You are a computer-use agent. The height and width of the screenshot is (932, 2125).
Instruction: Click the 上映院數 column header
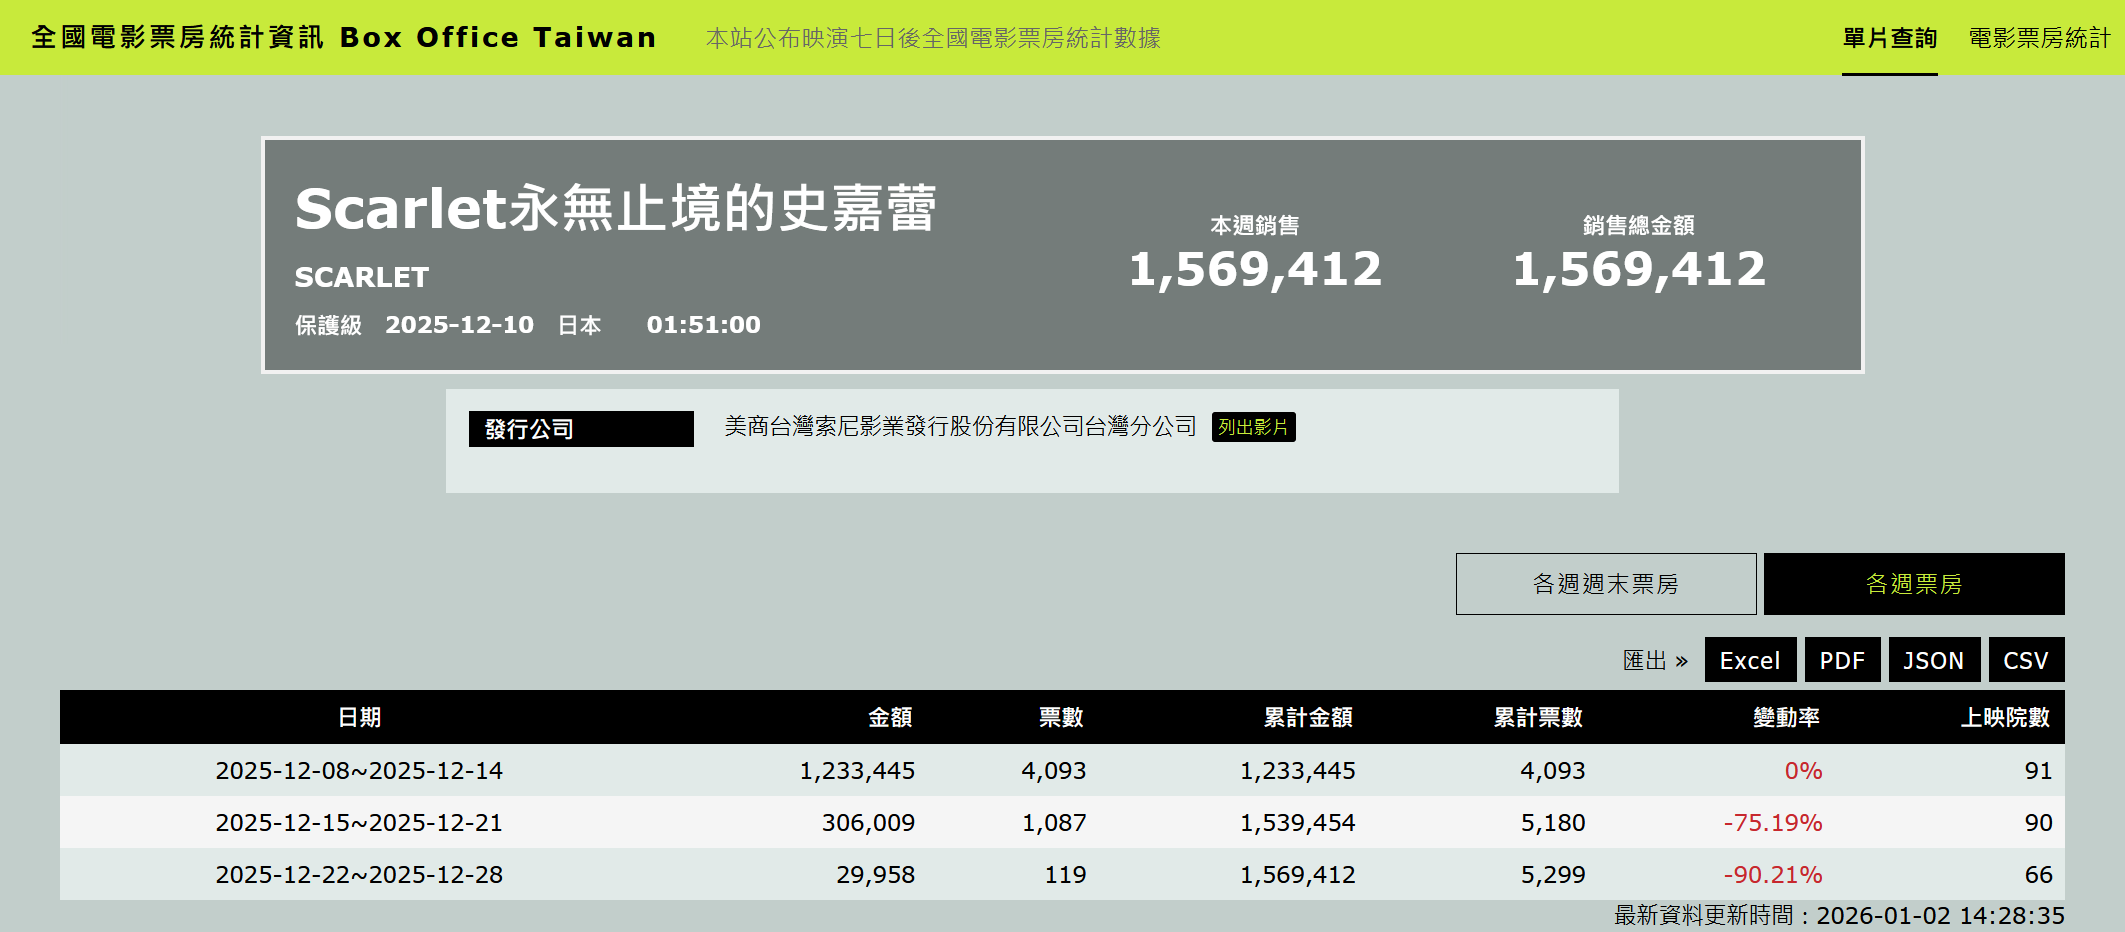[x=2004, y=717]
